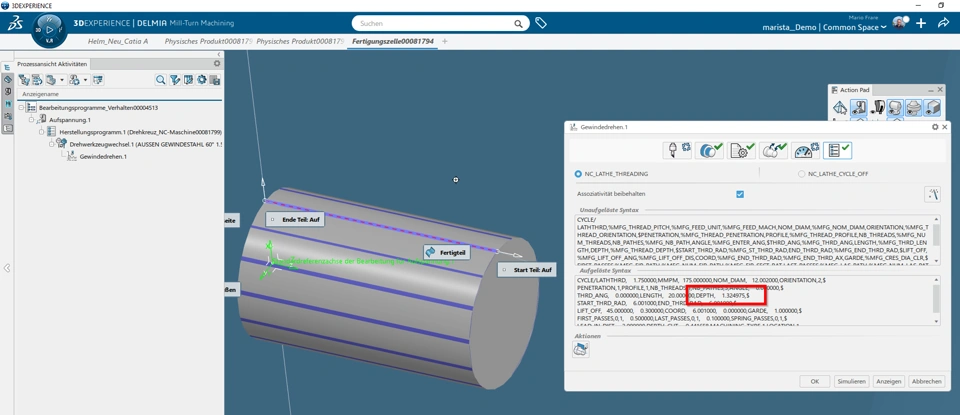Add a new tab with plus
The height and width of the screenshot is (415, 960).
tap(445, 41)
